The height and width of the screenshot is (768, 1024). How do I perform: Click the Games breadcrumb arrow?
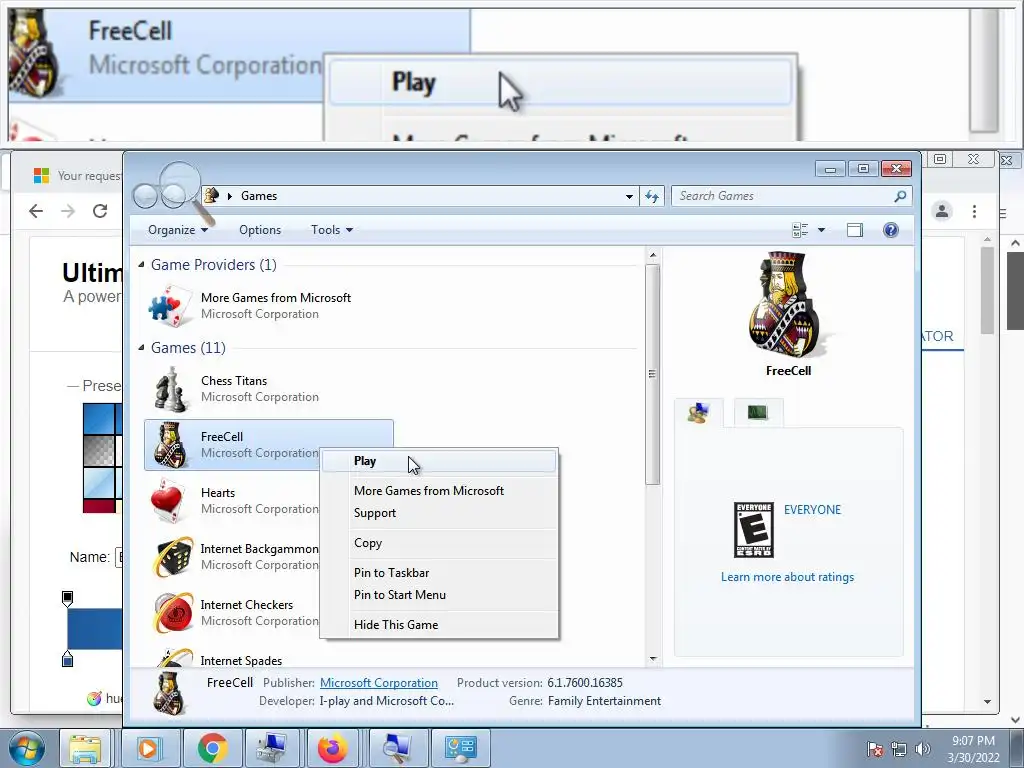click(229, 196)
